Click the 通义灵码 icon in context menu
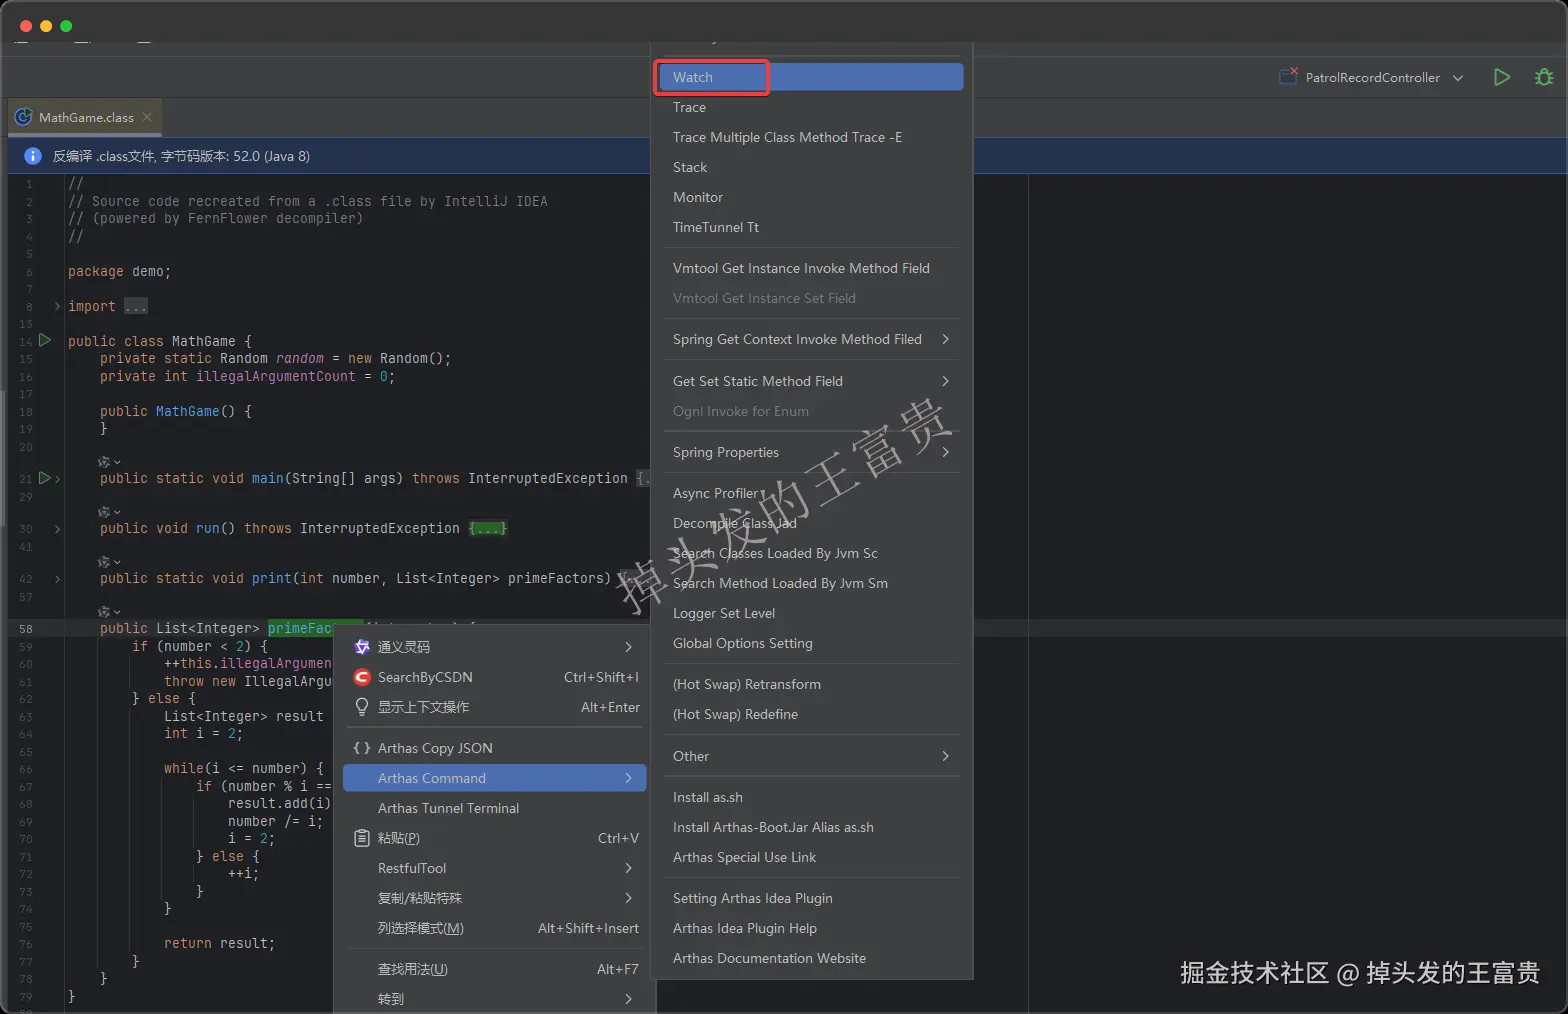Image resolution: width=1568 pixels, height=1014 pixels. coord(362,647)
